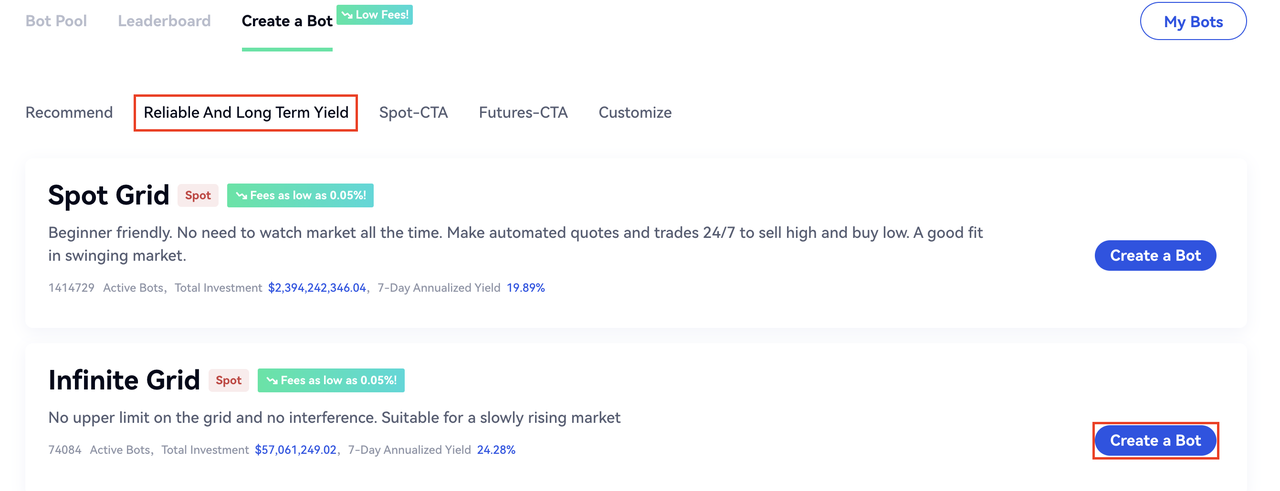Click the Infinite Grid title

(124, 380)
